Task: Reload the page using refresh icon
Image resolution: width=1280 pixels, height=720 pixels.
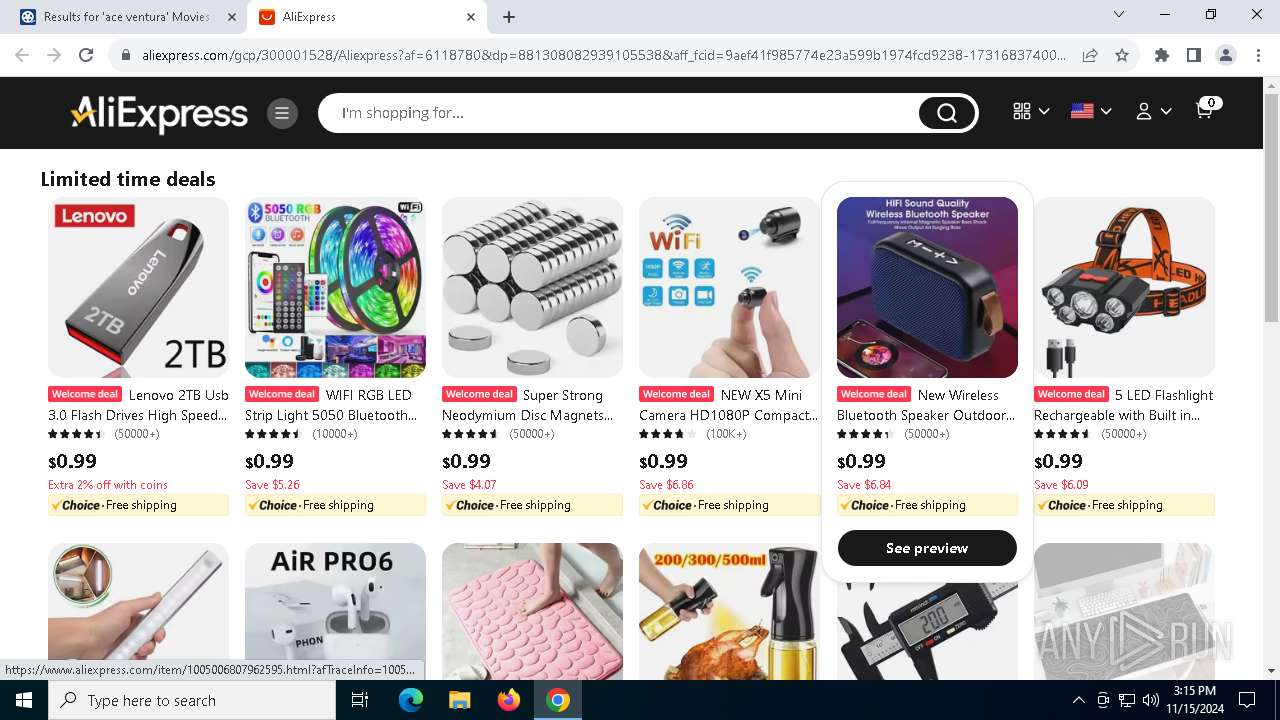Action: [86, 55]
